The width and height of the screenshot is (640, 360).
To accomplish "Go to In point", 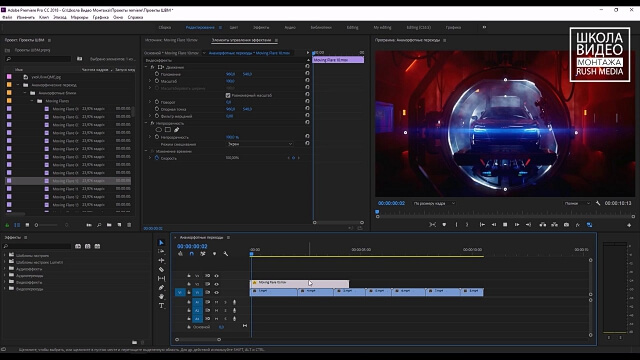I will pos(482,224).
